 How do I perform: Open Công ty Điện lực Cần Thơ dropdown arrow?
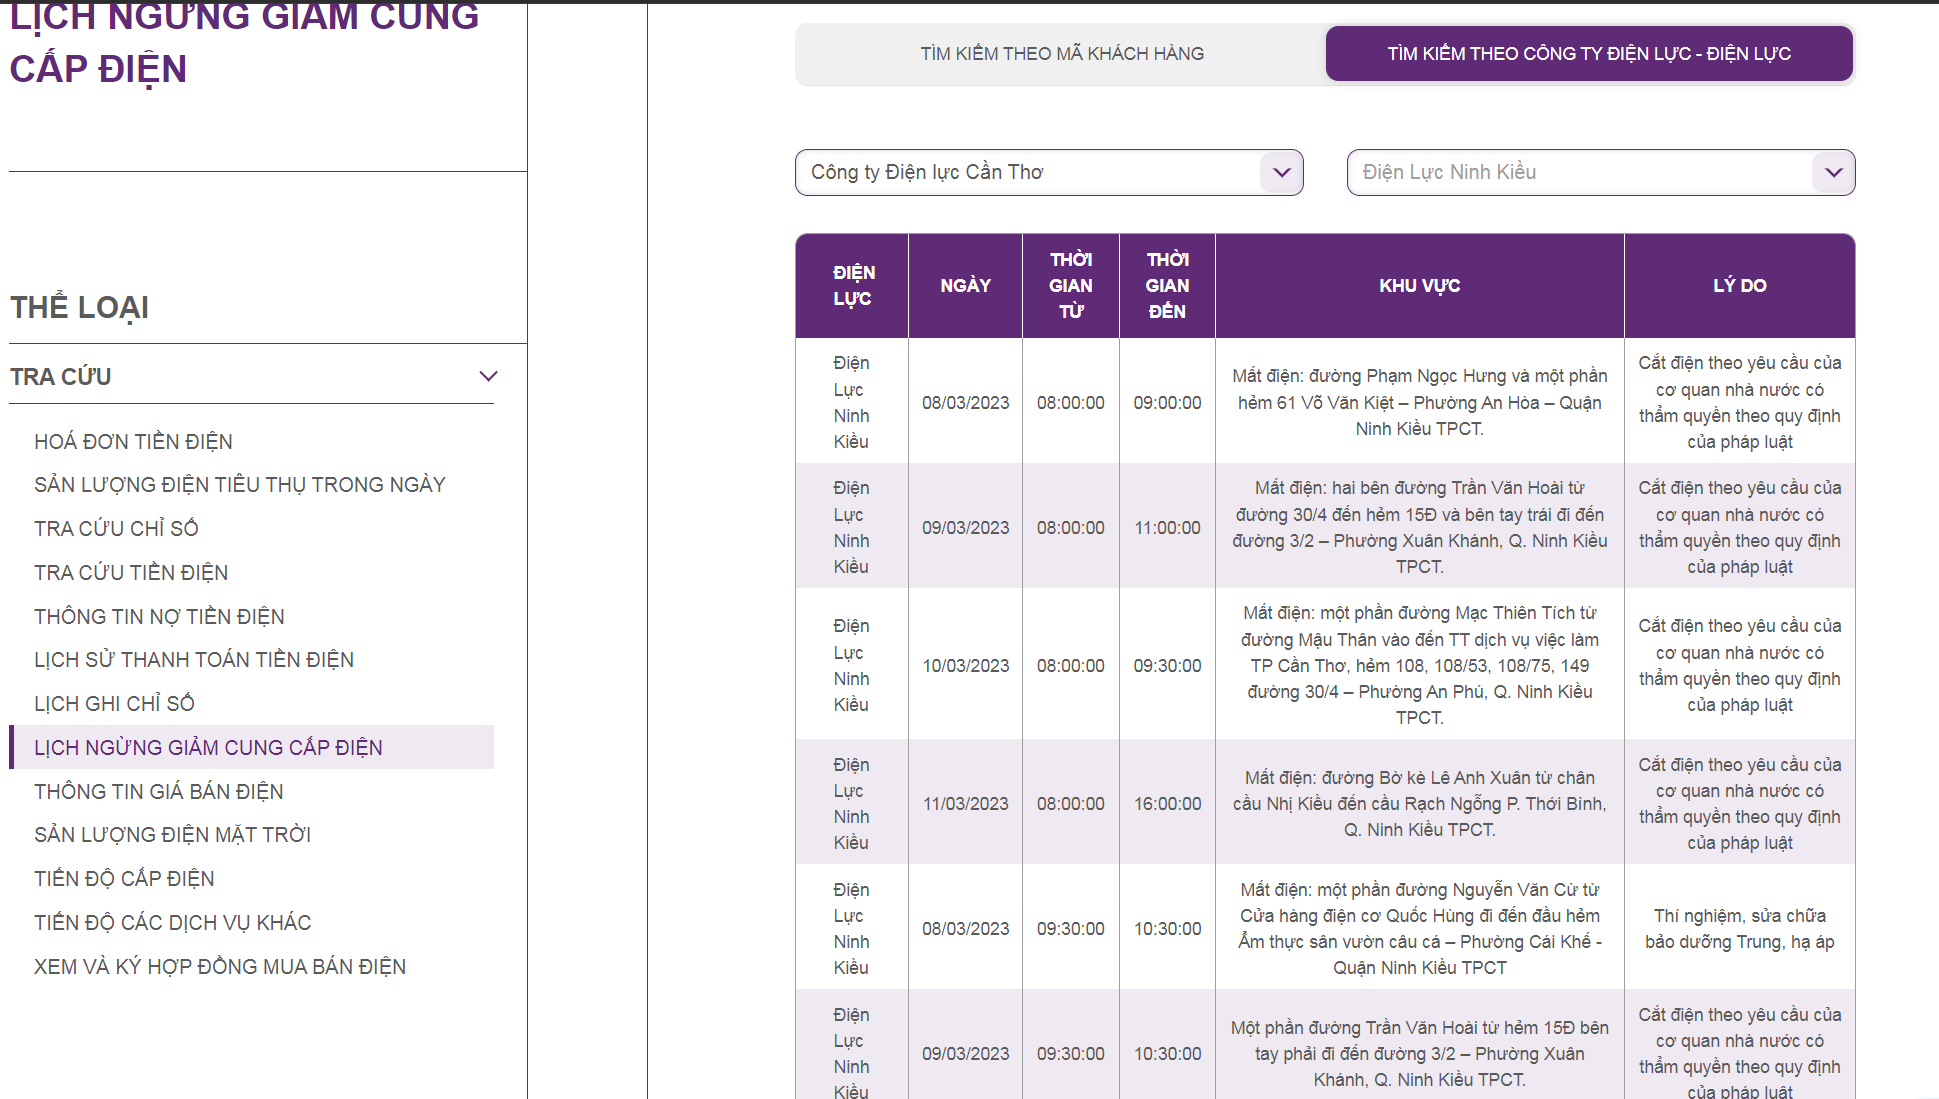(1281, 172)
